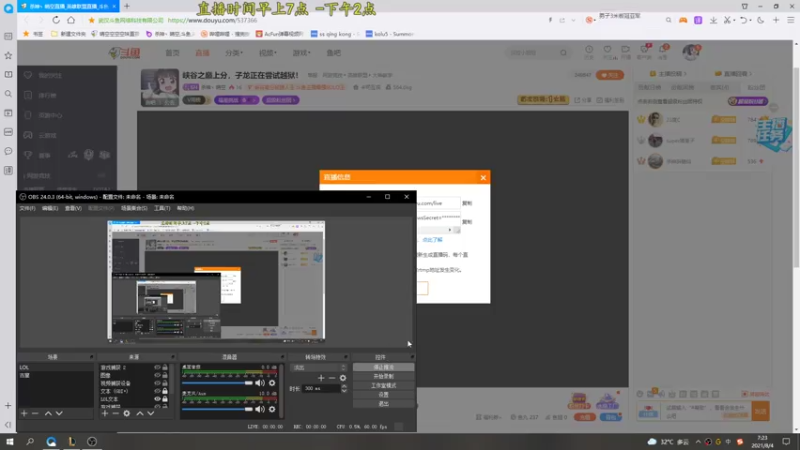Toggle night mode moon icon
The height and width of the screenshot is (450, 800).
click(x=761, y=20)
